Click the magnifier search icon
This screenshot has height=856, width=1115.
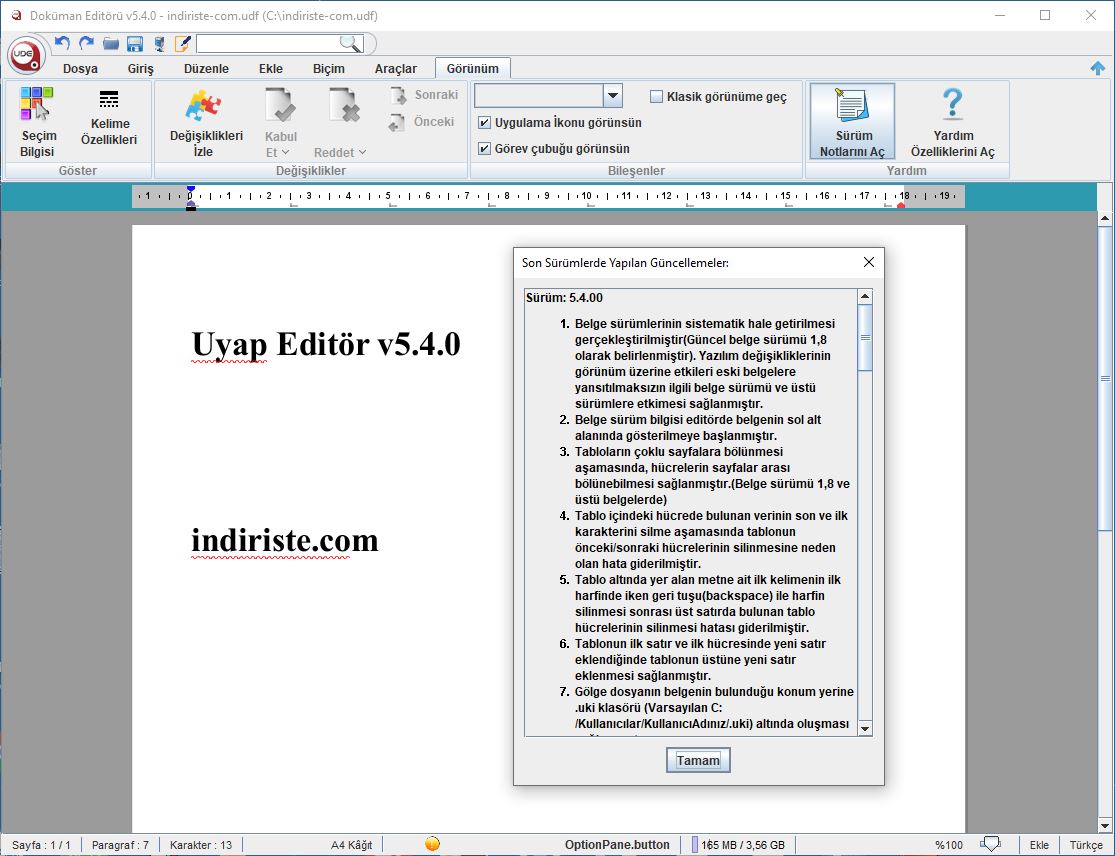pyautogui.click(x=351, y=44)
